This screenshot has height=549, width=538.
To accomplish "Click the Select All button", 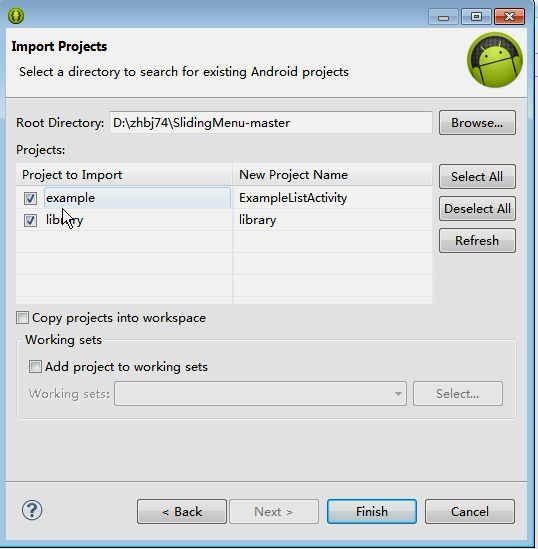I will [477, 176].
